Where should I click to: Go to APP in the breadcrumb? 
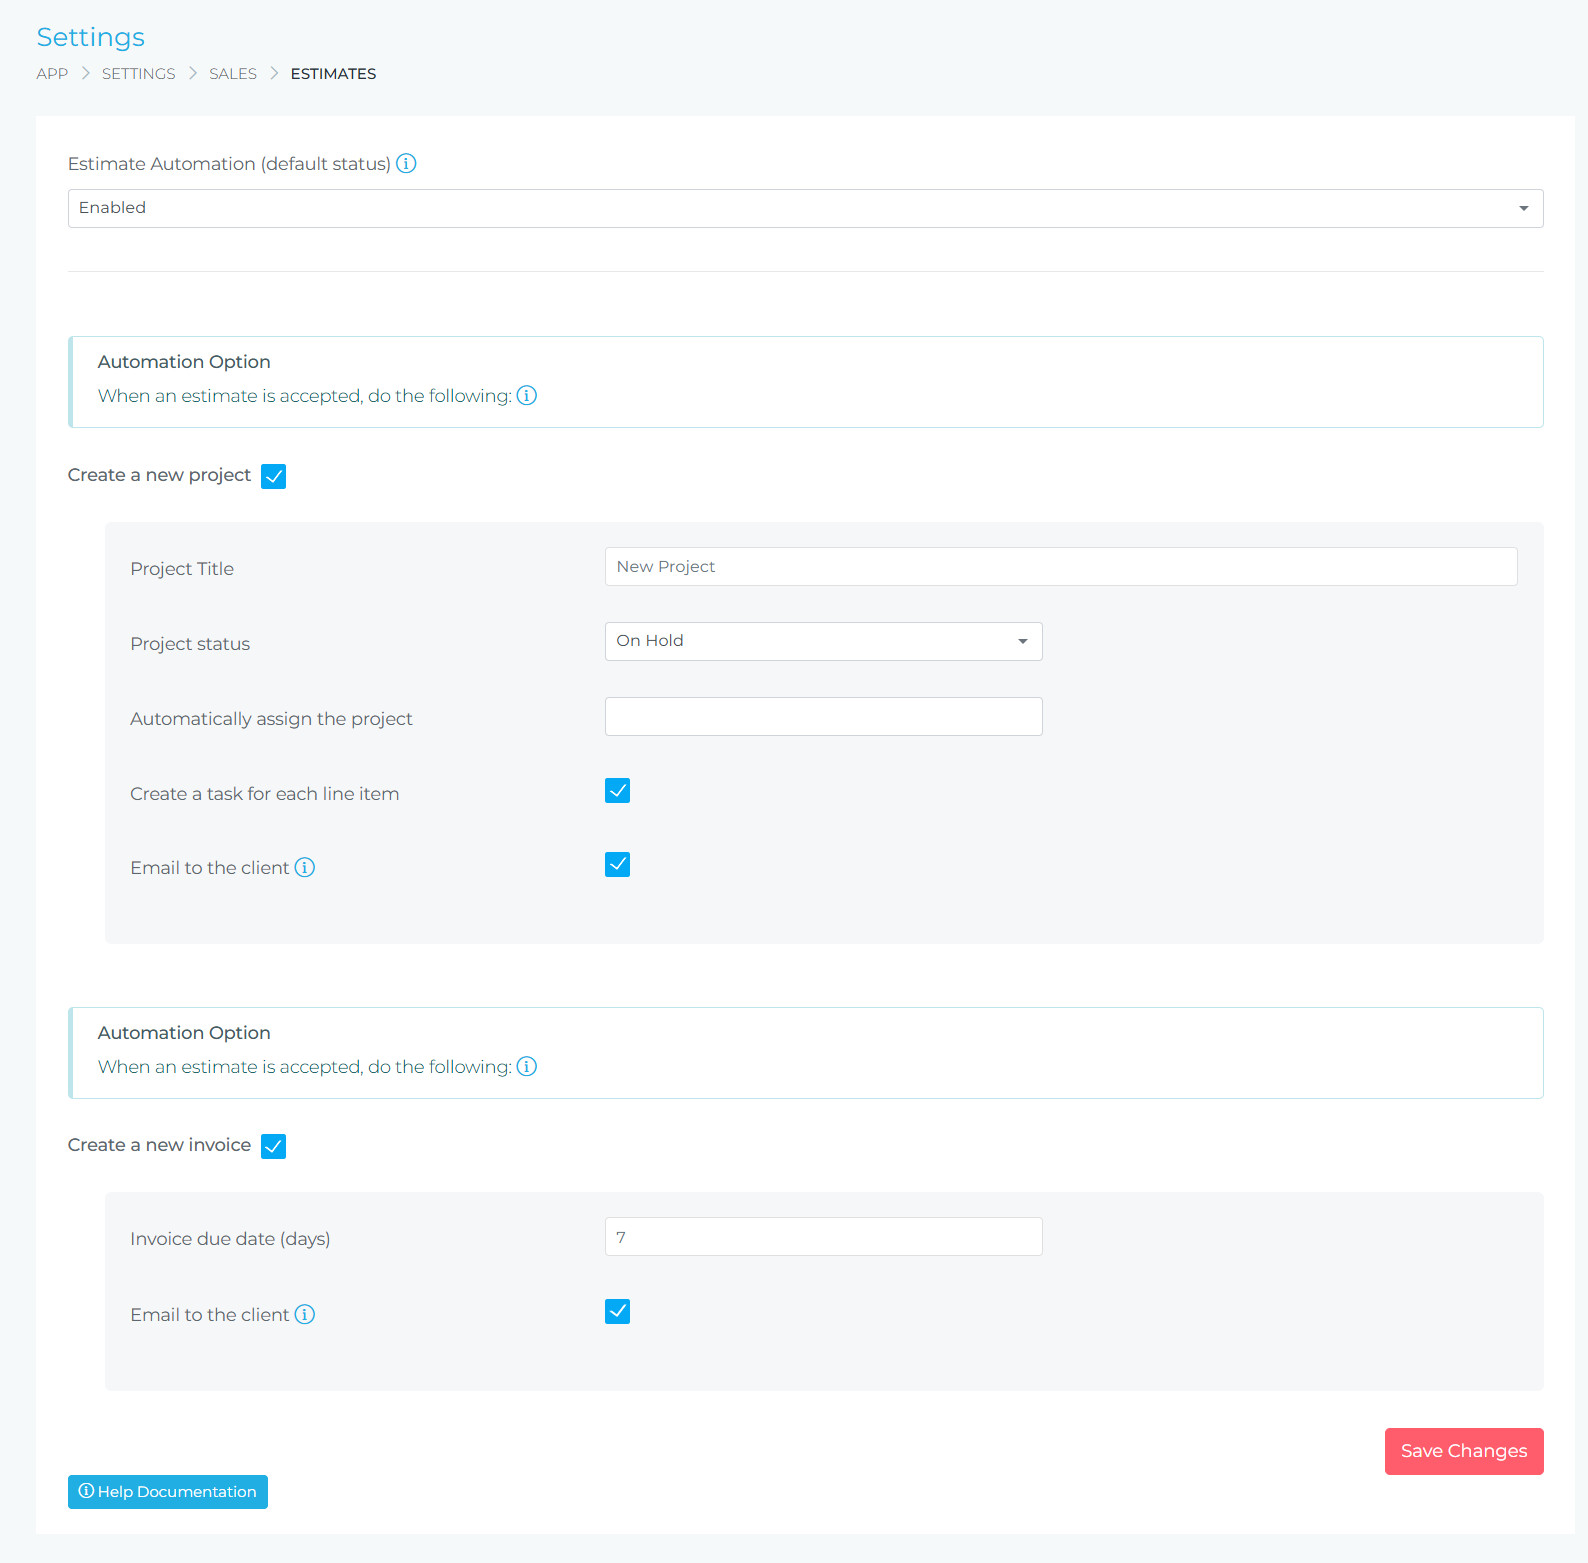click(52, 74)
